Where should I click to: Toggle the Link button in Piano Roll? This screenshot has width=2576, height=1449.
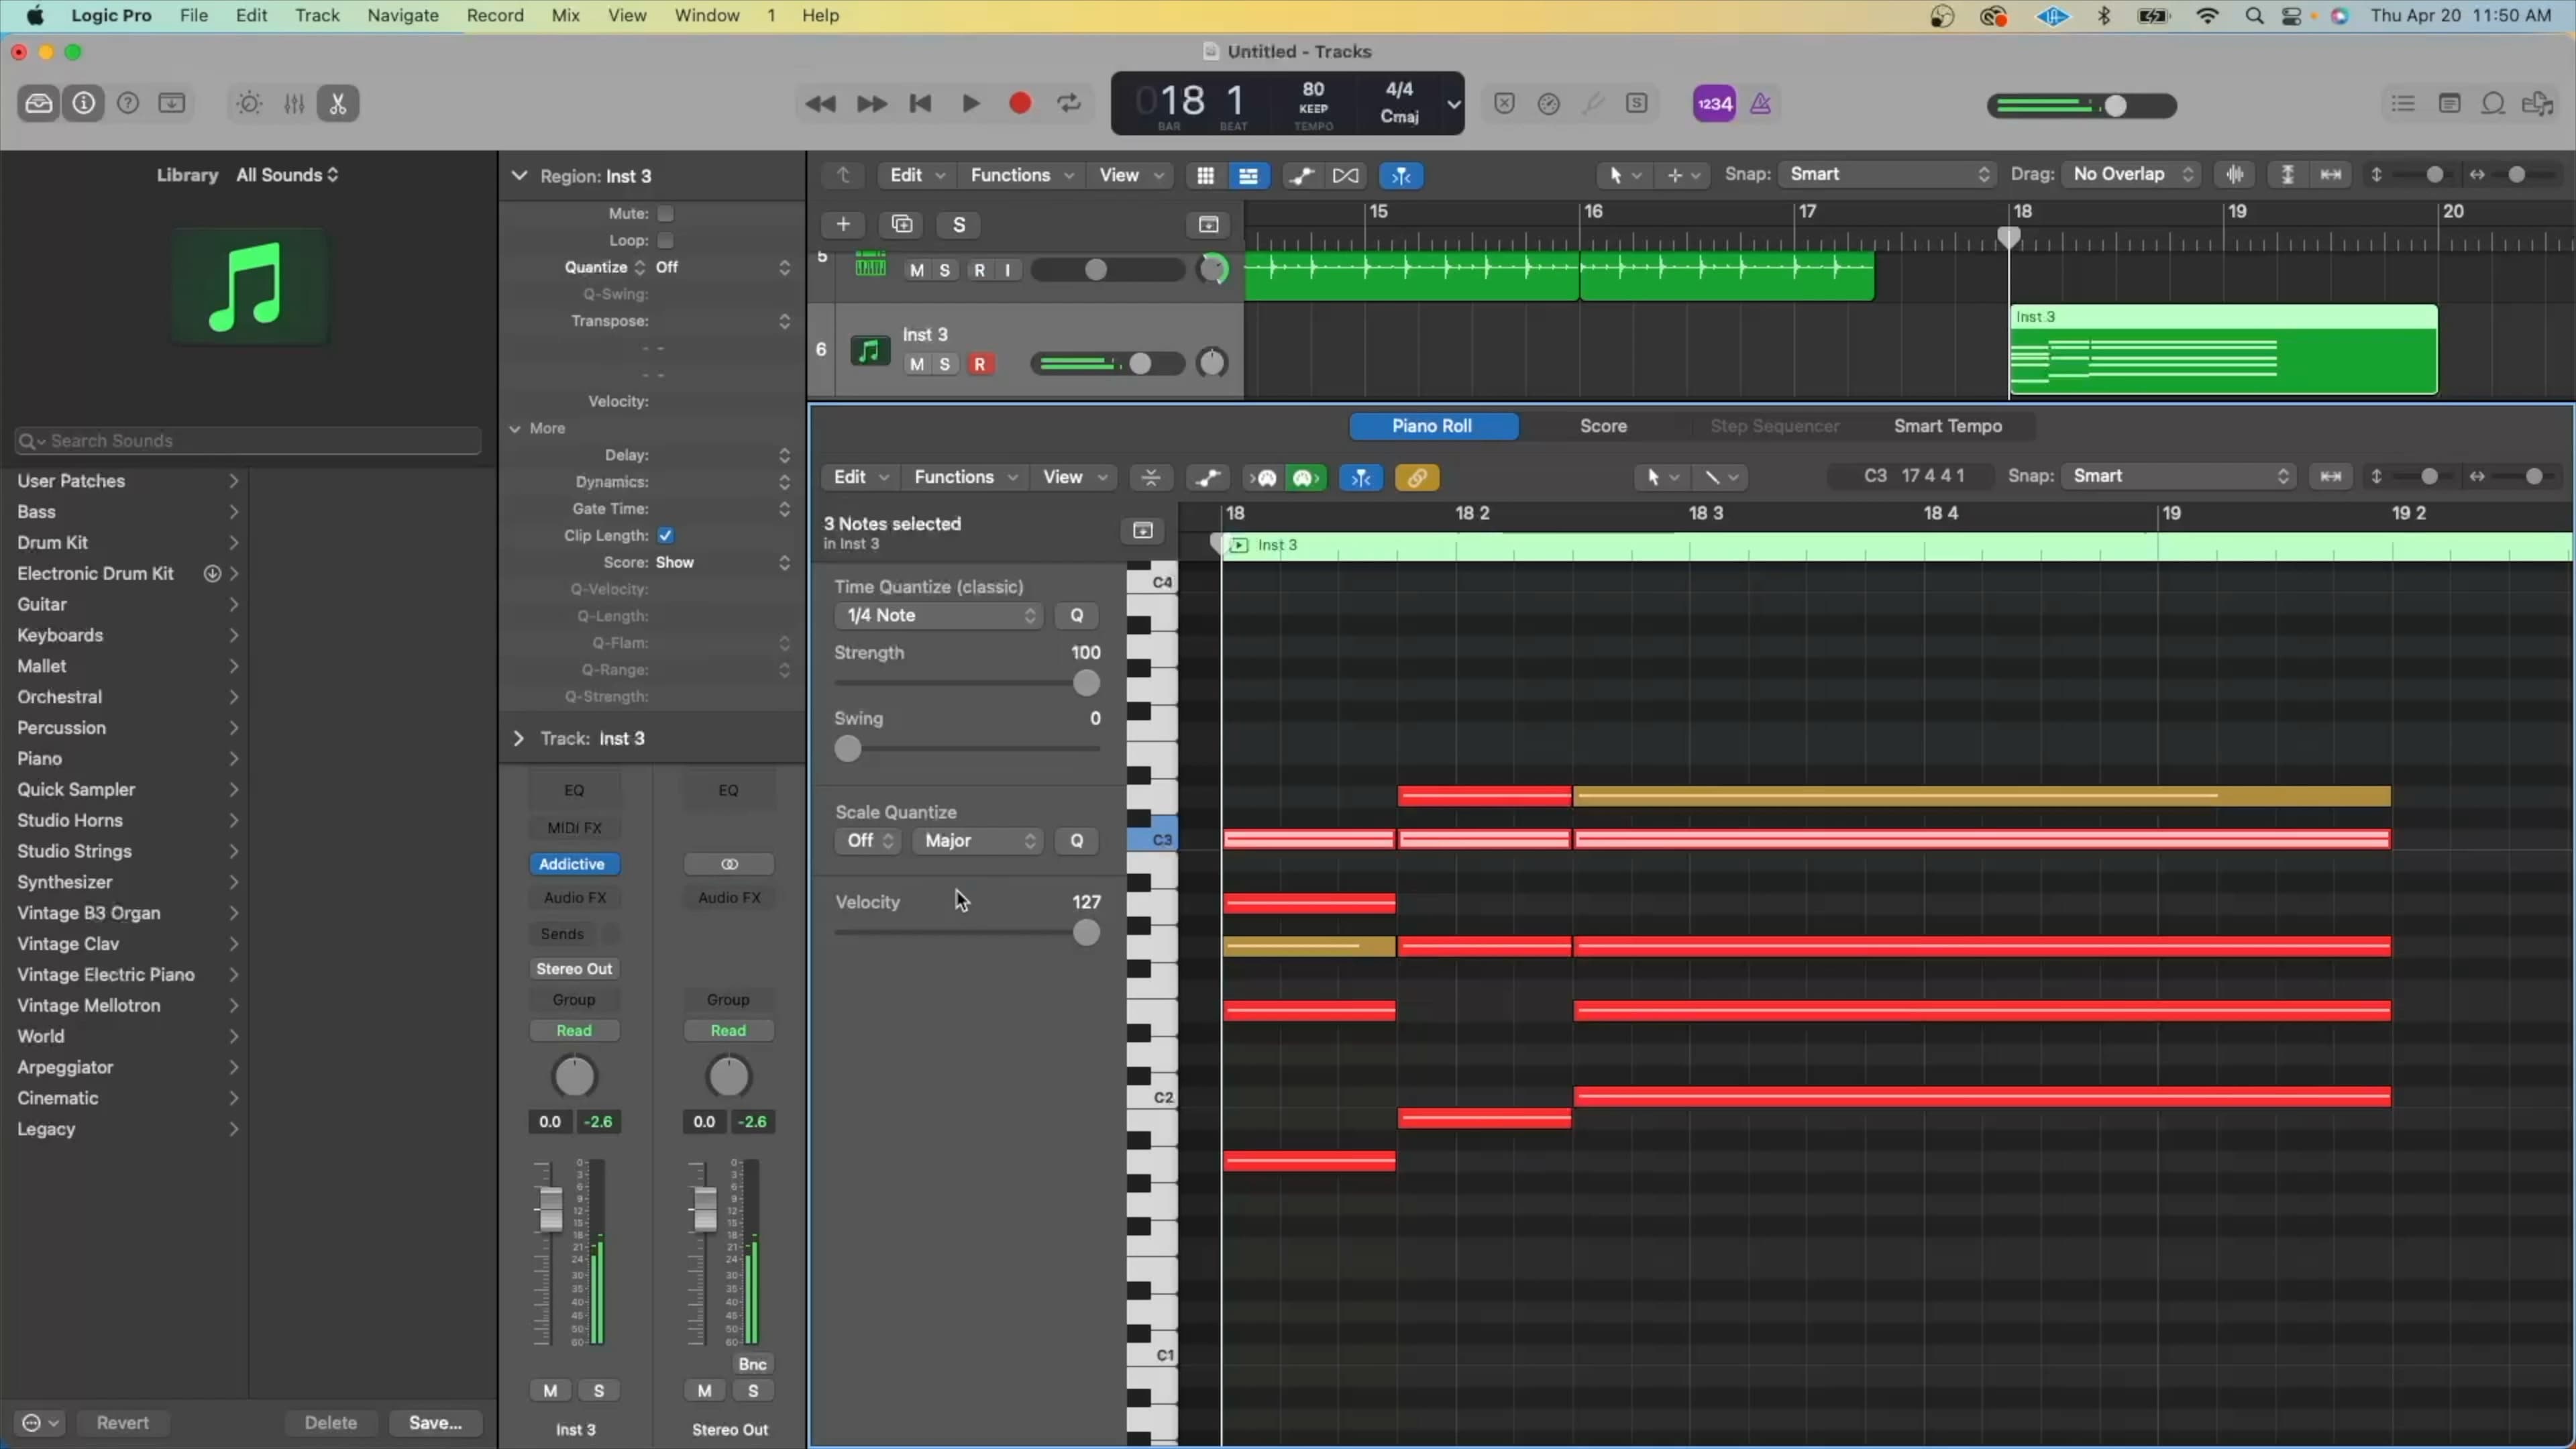coord(1417,478)
